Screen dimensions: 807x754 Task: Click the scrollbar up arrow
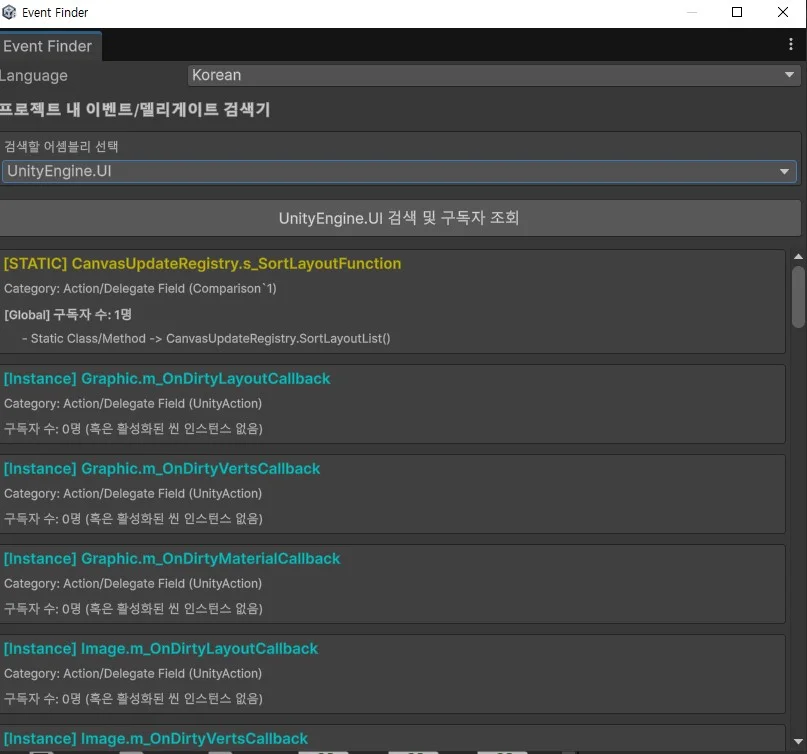pyautogui.click(x=798, y=256)
